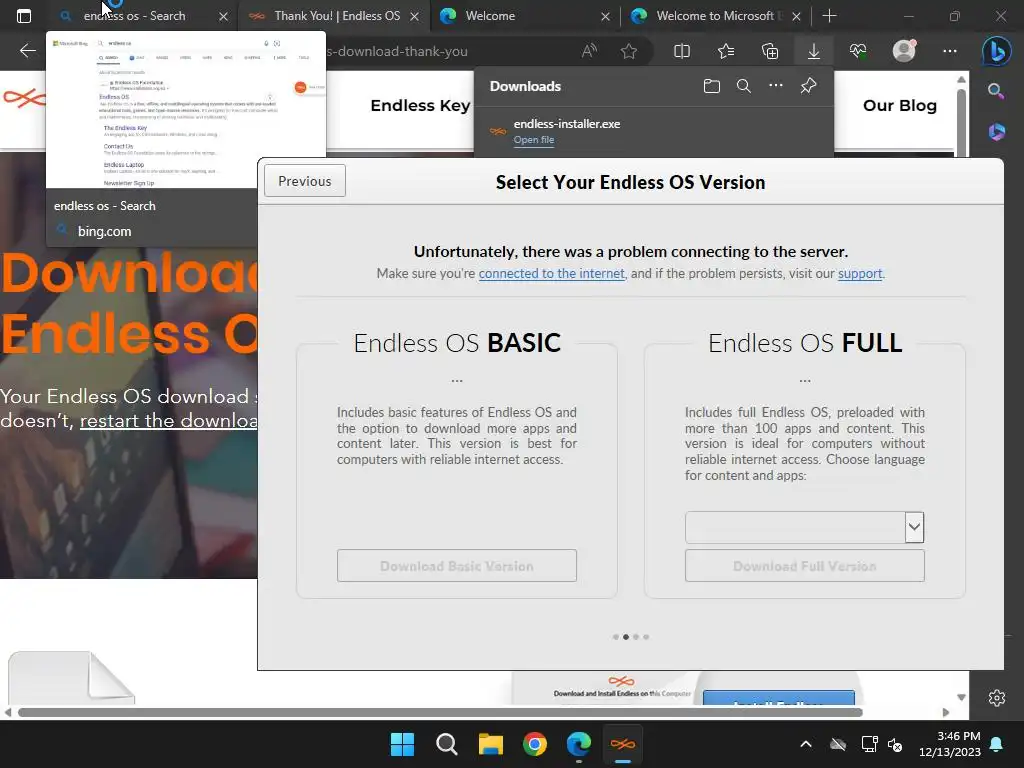Switch to Microsoft Edge in the taskbar

click(579, 744)
